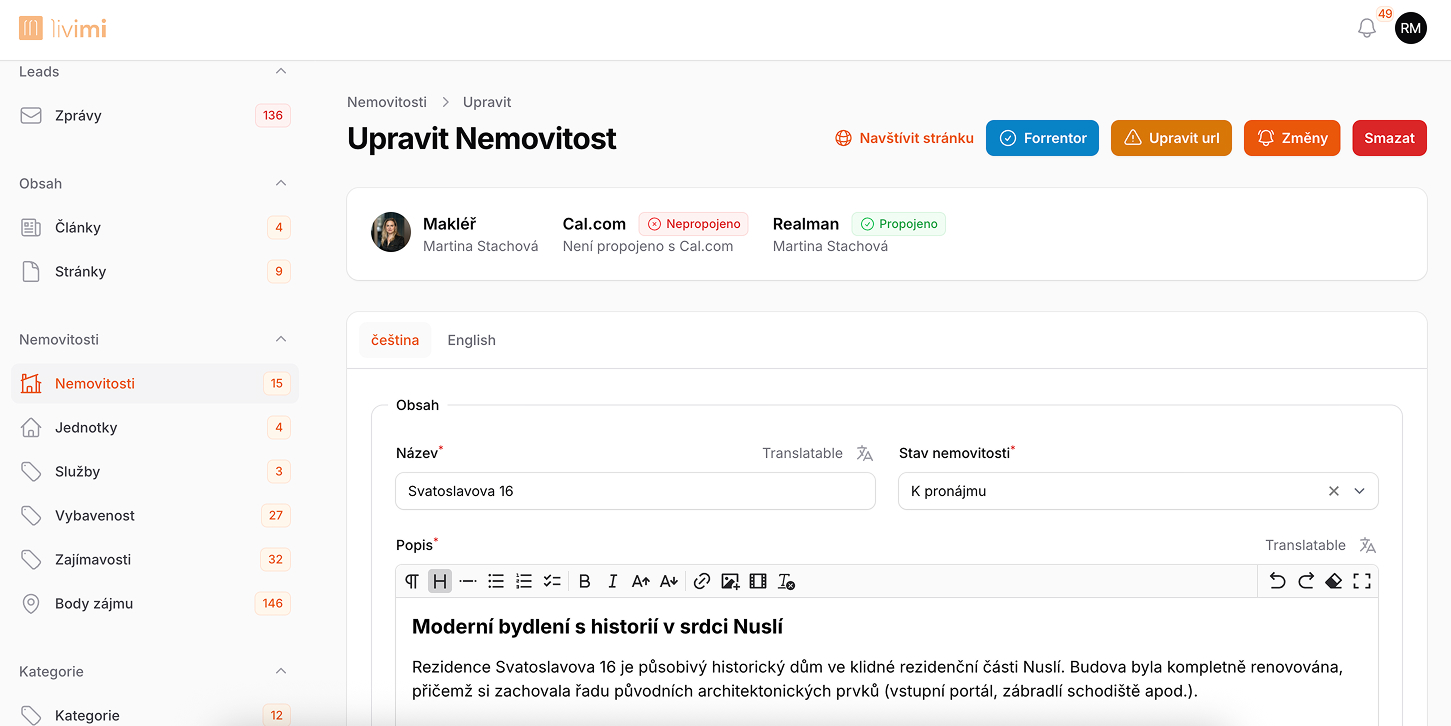The image size is (1451, 726).
Task: Click the livimi logo
Action: tap(62, 28)
